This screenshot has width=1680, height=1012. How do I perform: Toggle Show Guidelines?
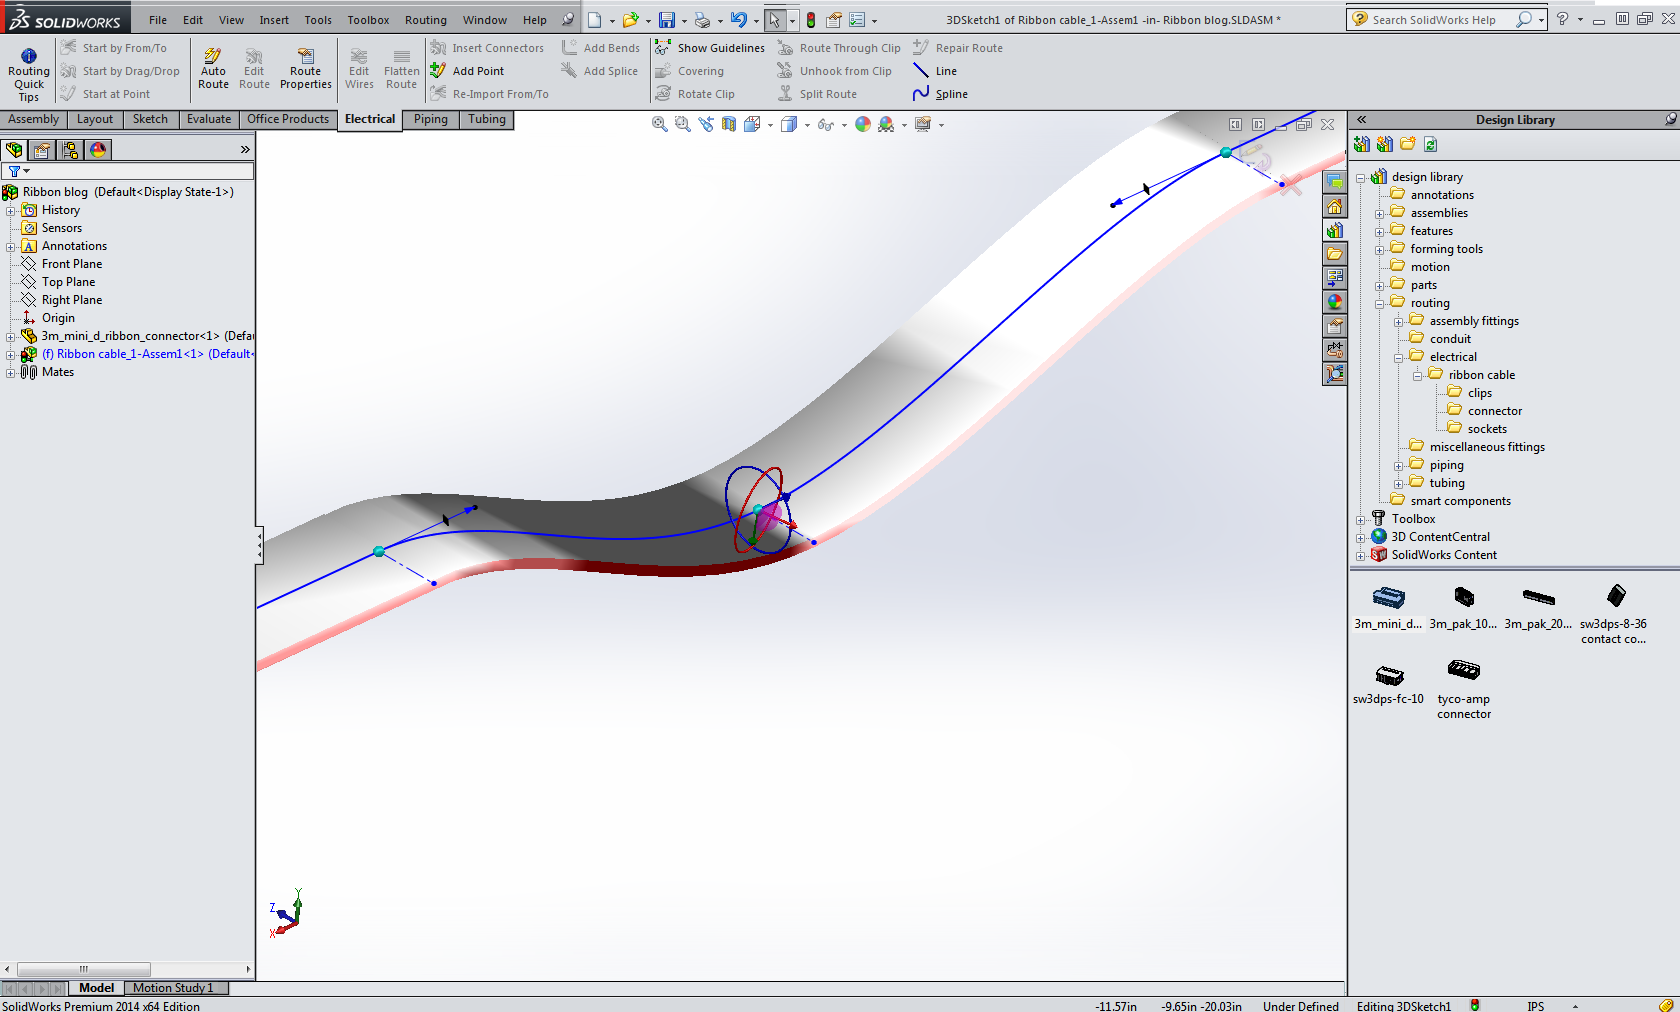coord(709,48)
